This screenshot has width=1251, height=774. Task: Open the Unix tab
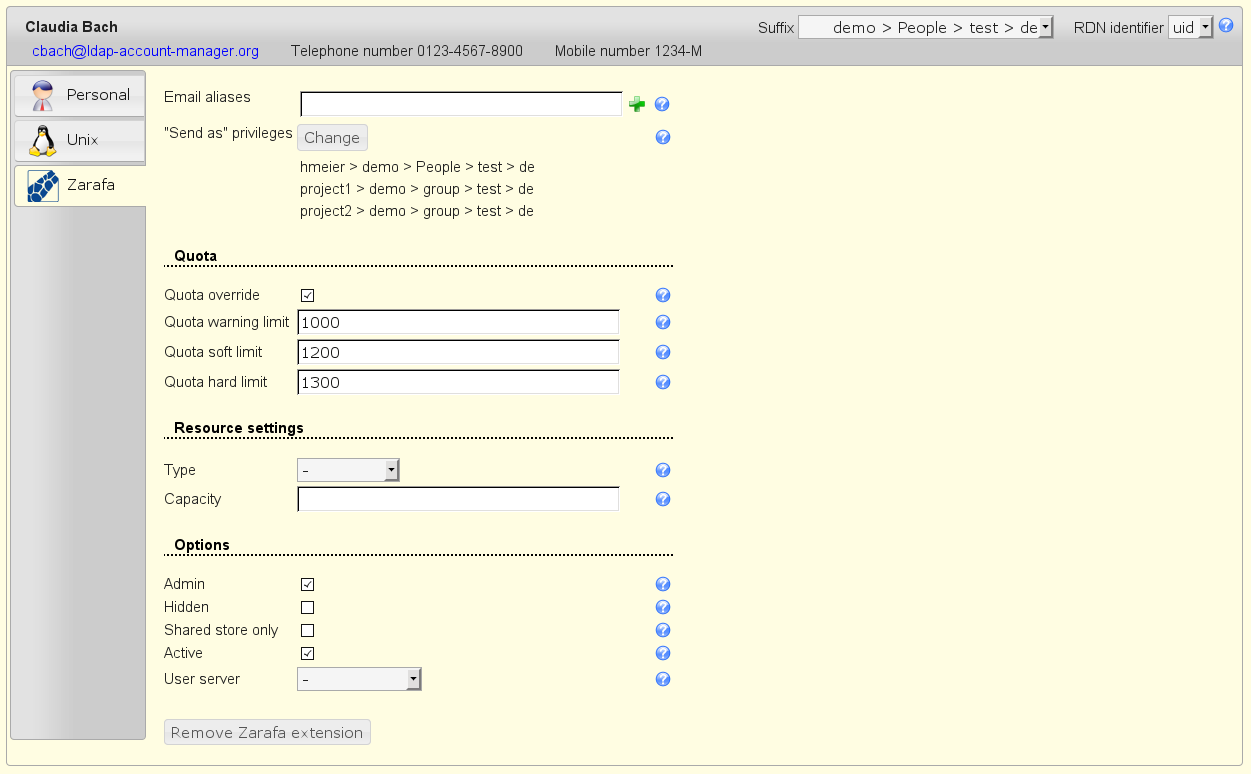(80, 140)
